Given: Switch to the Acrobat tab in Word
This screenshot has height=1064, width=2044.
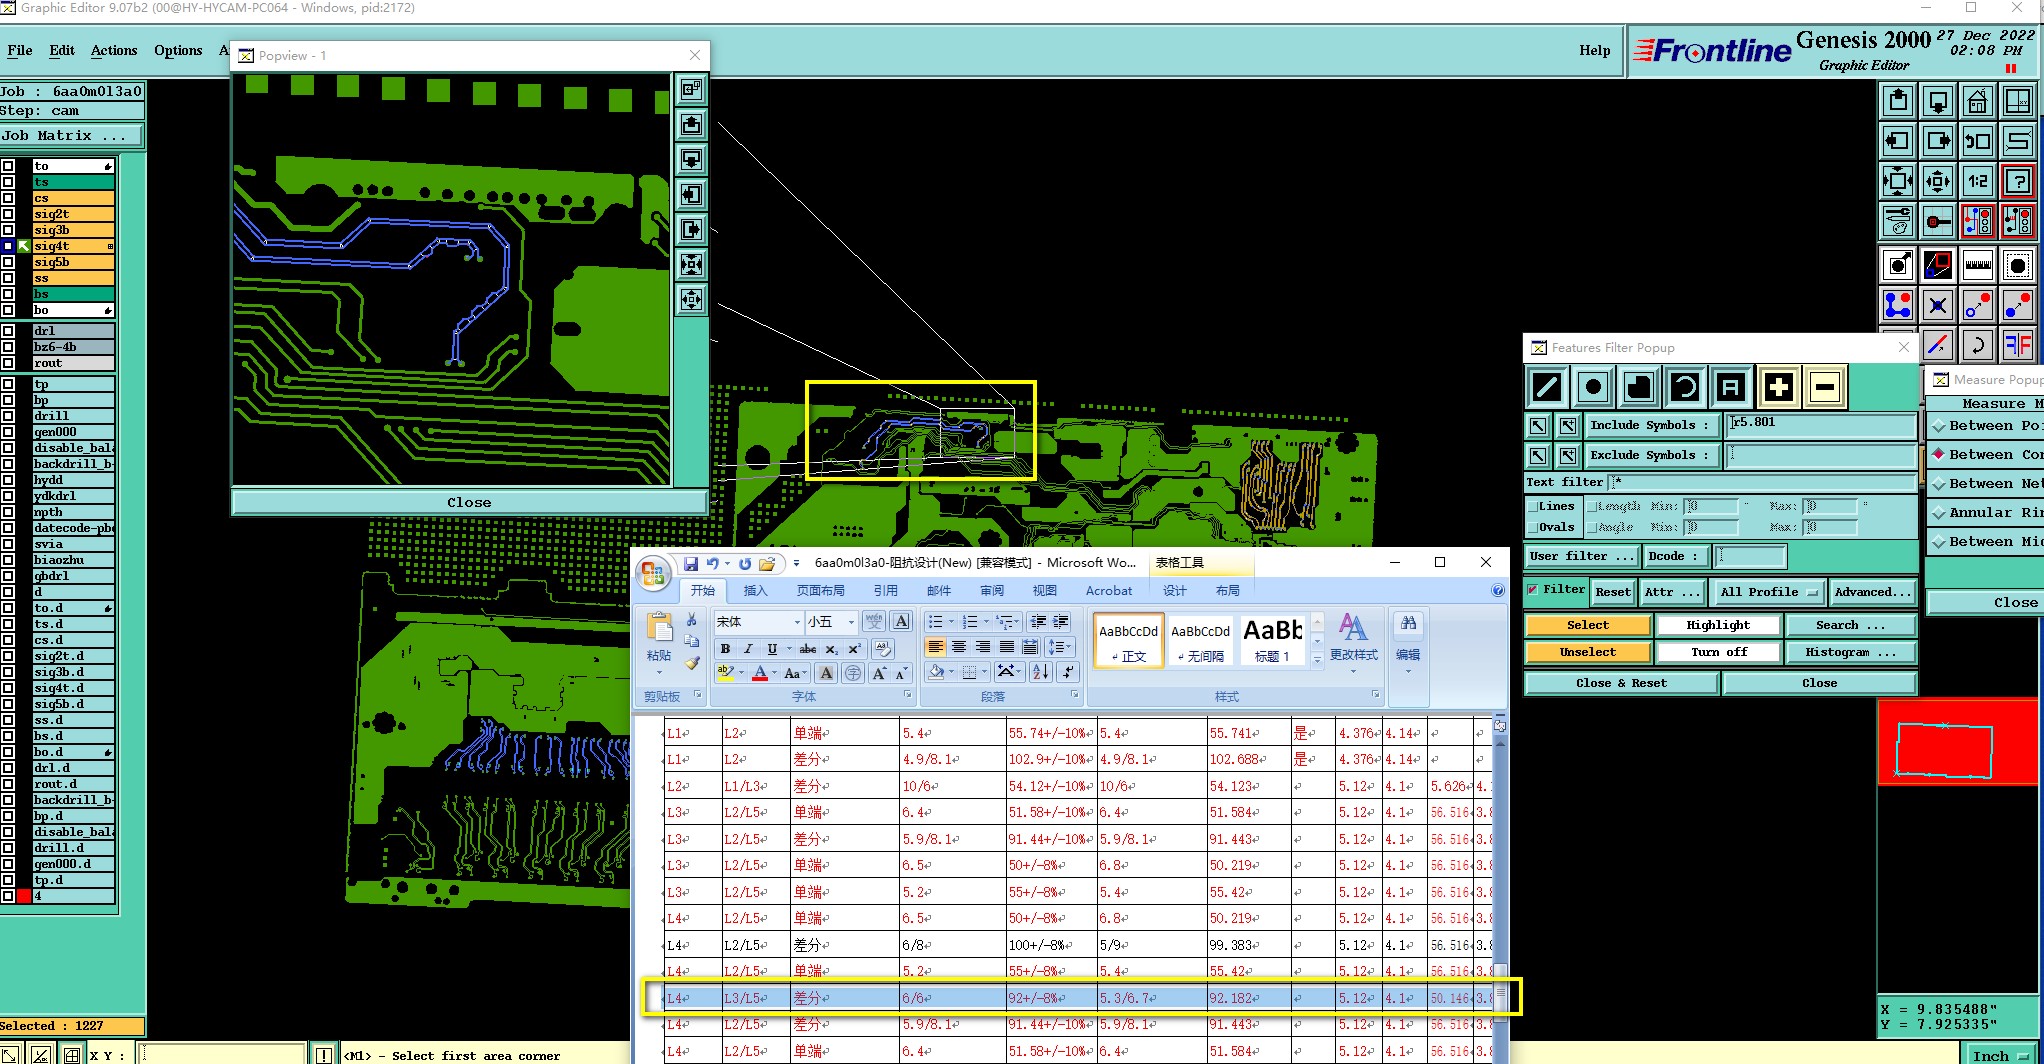Looking at the screenshot, I should [x=1109, y=591].
